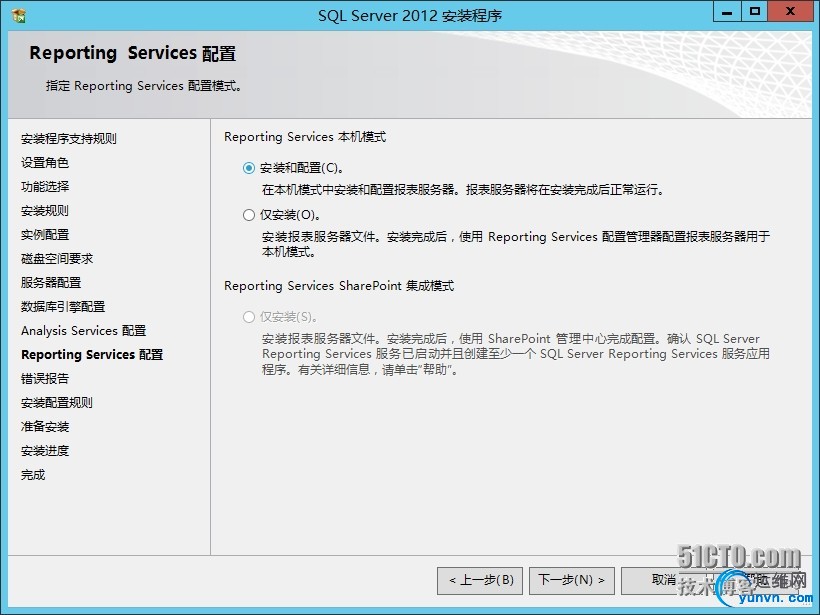The height and width of the screenshot is (615, 820).
Task: Click the Reporting Services SharePoint 集成模式 heading
Action: click(x=339, y=286)
